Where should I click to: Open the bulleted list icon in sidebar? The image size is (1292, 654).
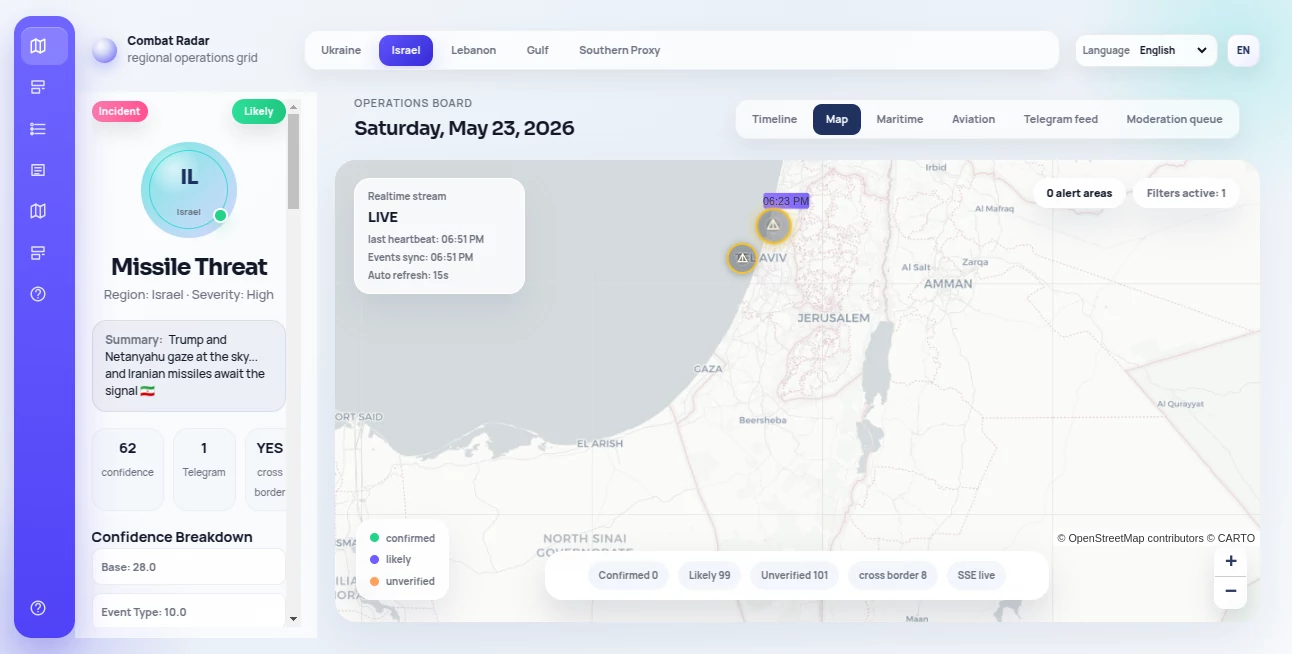(x=38, y=129)
